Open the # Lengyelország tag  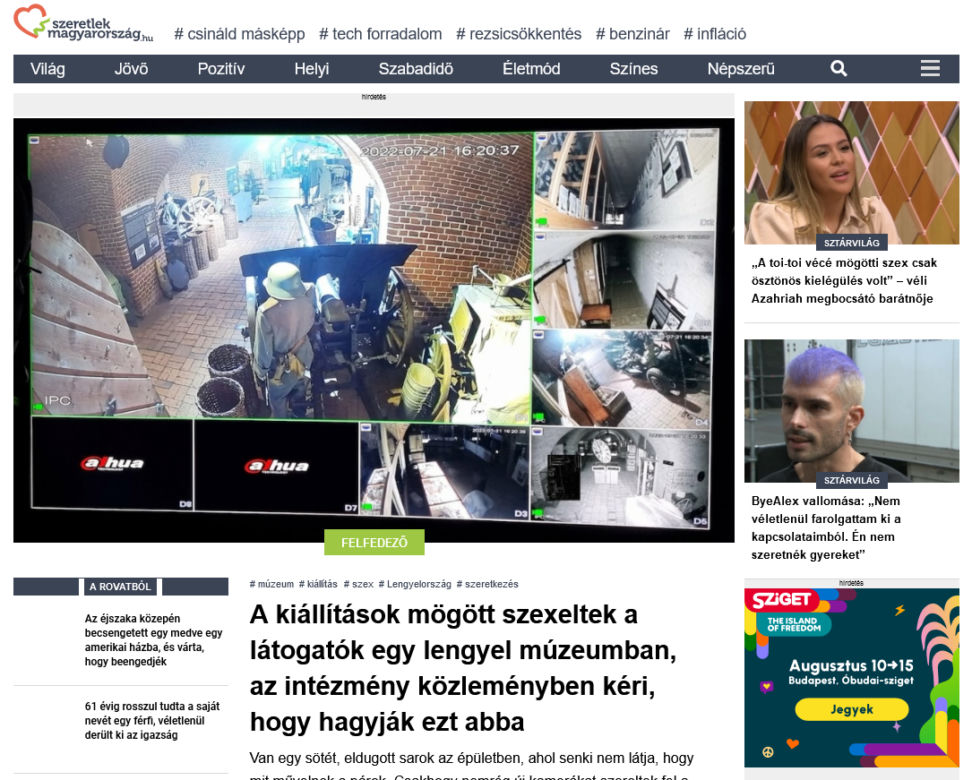point(415,584)
